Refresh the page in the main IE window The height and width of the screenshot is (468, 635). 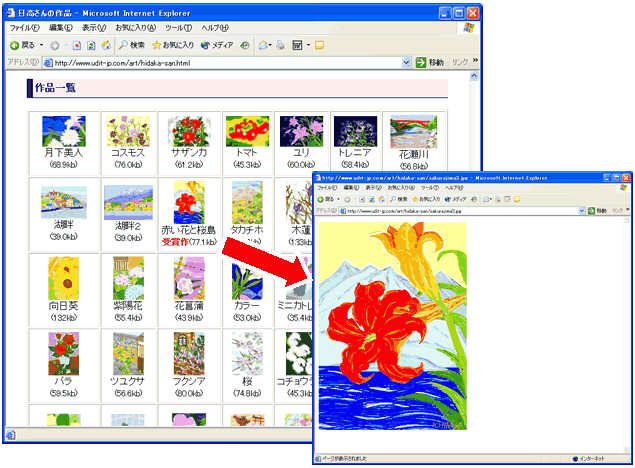[91, 46]
